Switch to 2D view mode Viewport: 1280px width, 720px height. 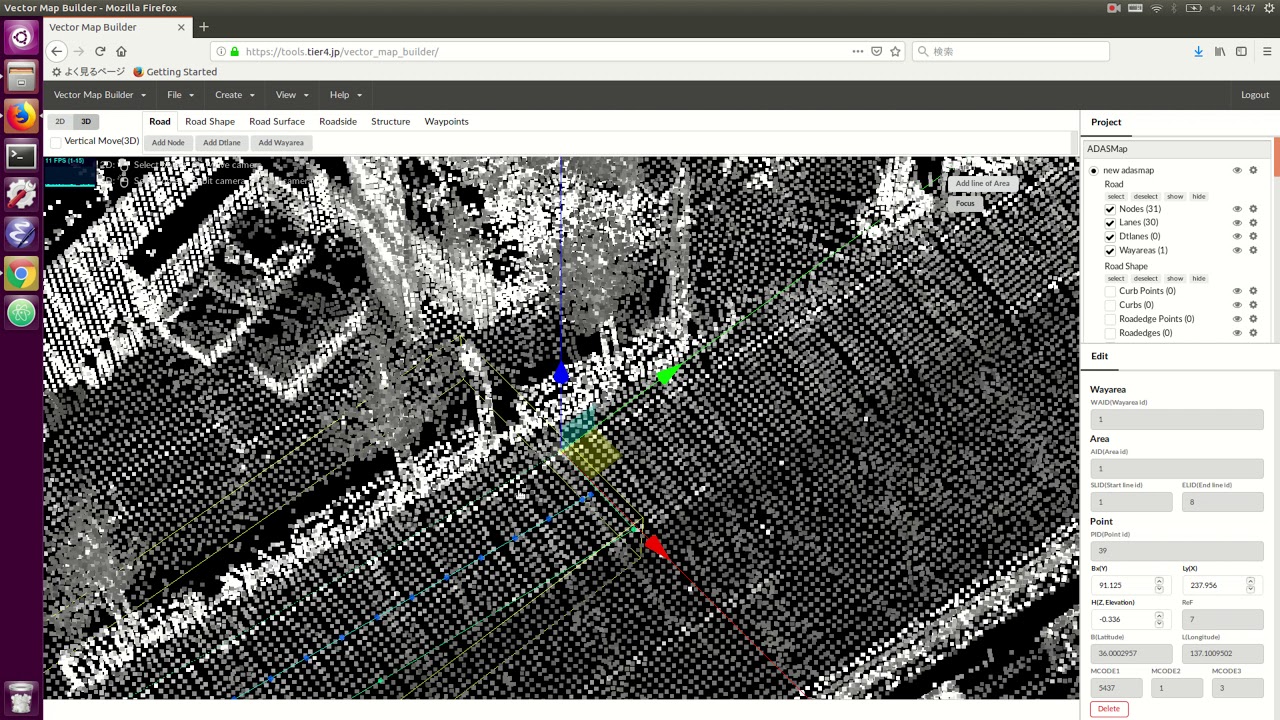(60, 121)
